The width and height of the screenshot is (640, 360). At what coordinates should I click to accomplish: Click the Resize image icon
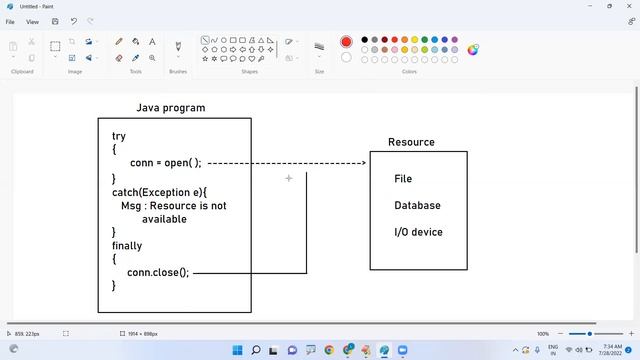(x=72, y=58)
